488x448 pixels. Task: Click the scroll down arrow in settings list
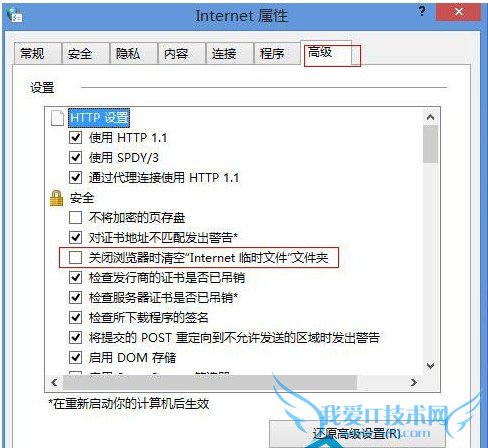click(x=430, y=366)
